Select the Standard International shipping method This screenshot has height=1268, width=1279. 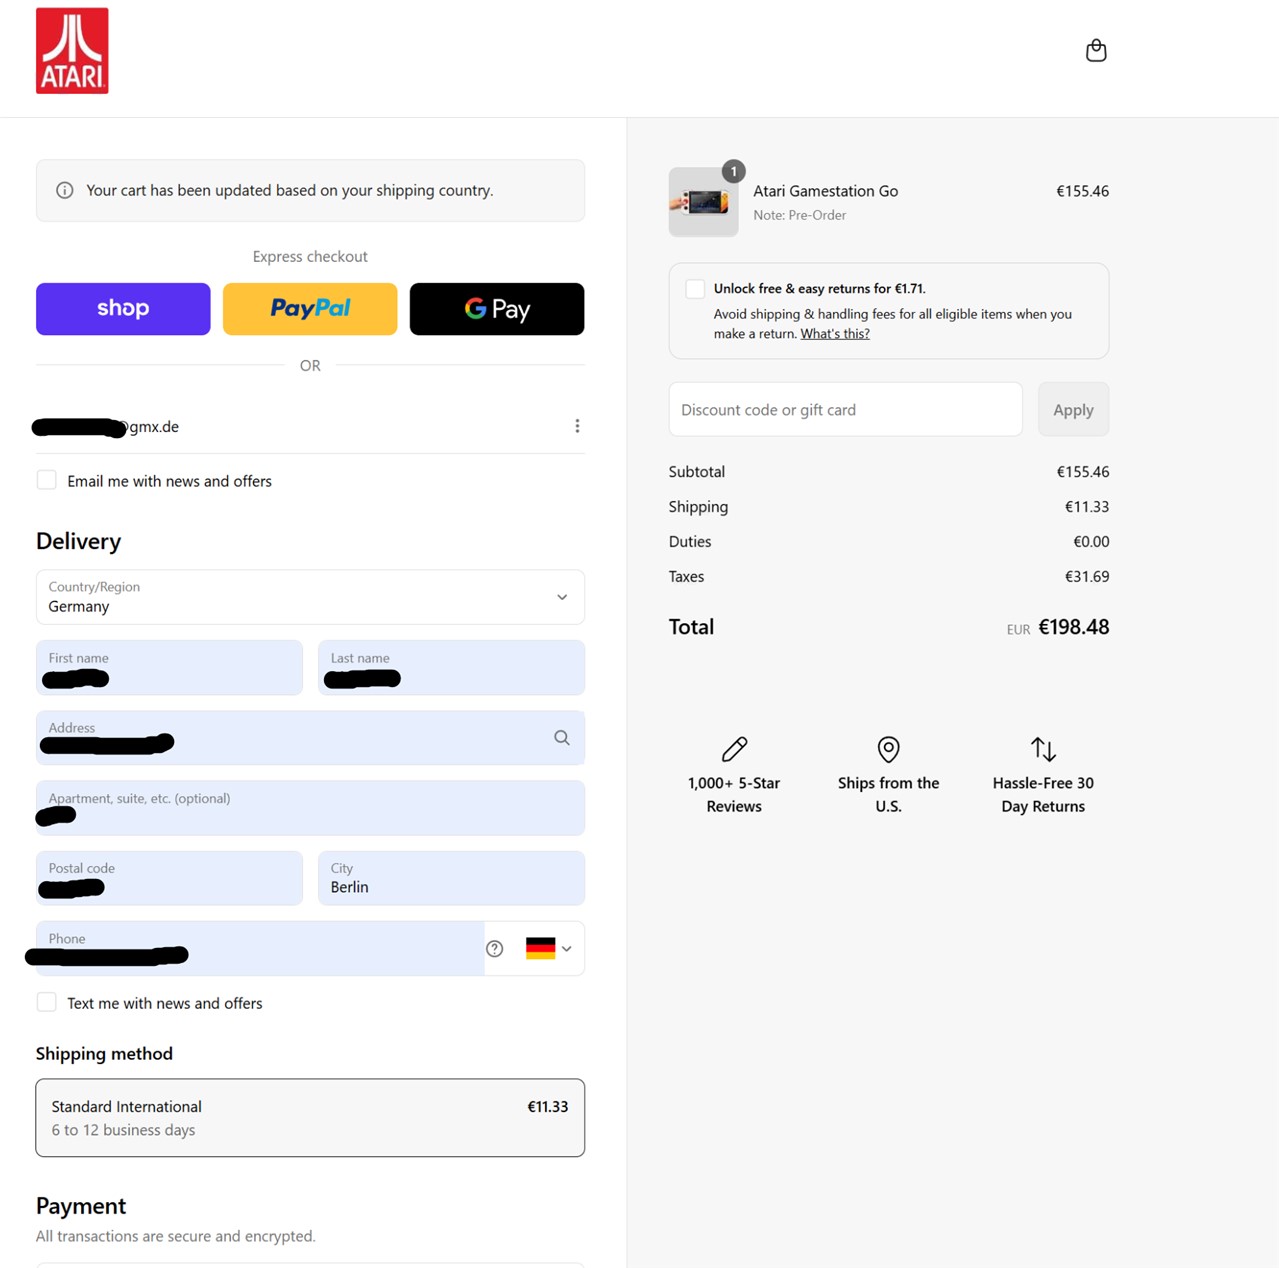(x=310, y=1117)
